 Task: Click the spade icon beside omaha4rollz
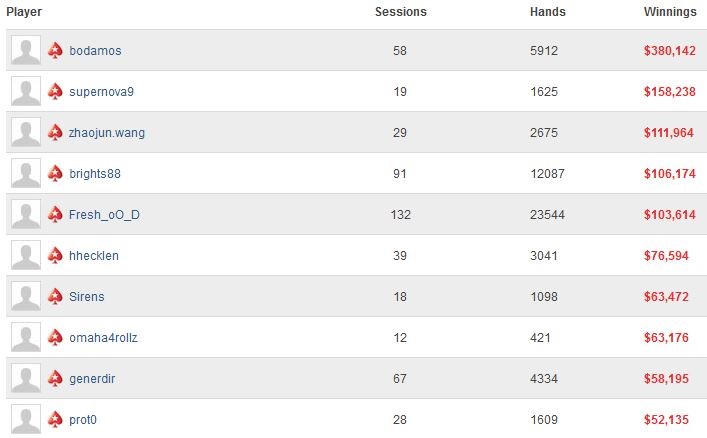coord(55,338)
